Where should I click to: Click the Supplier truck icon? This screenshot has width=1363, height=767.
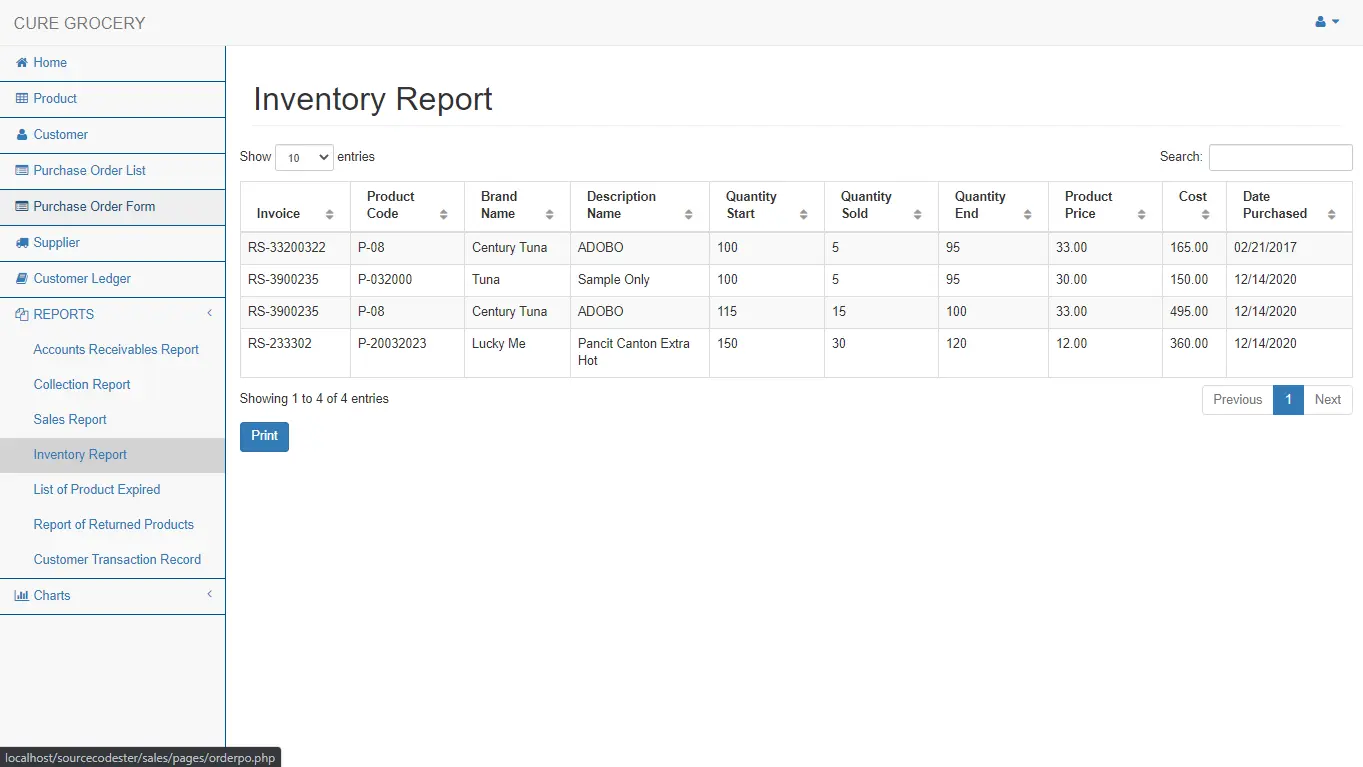[22, 243]
